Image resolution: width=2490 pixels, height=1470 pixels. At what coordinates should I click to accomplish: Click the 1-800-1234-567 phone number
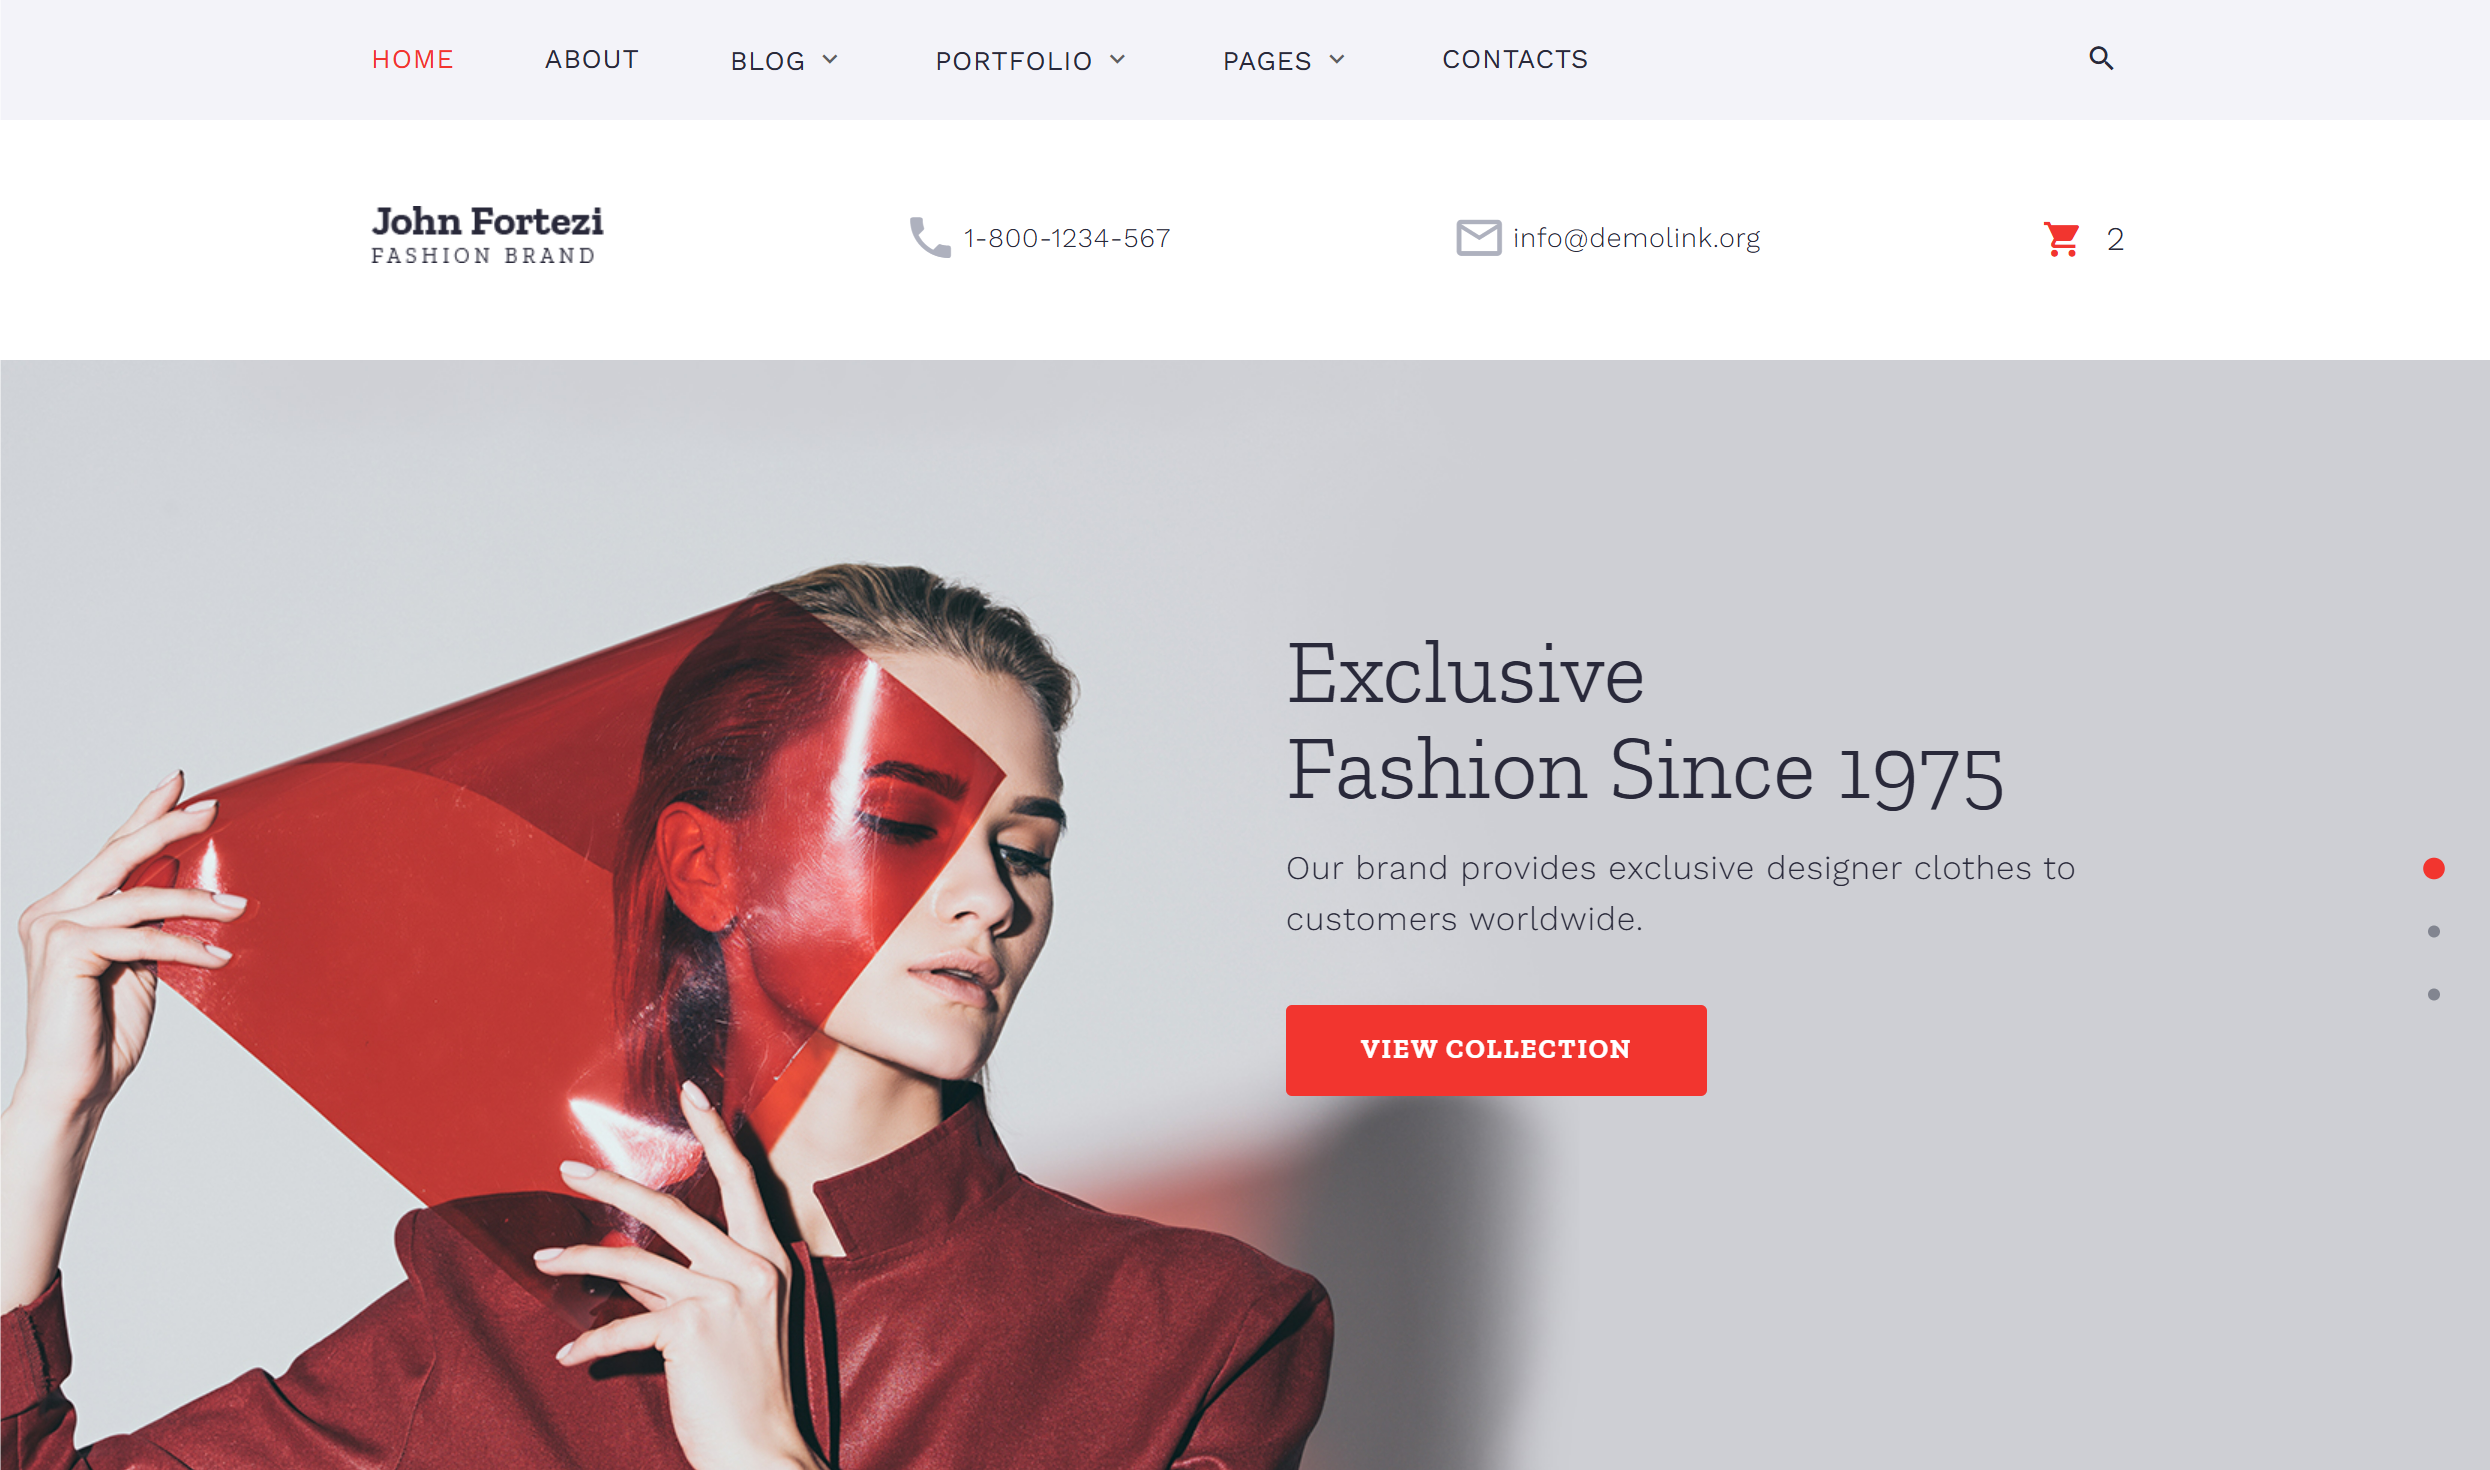click(1067, 238)
